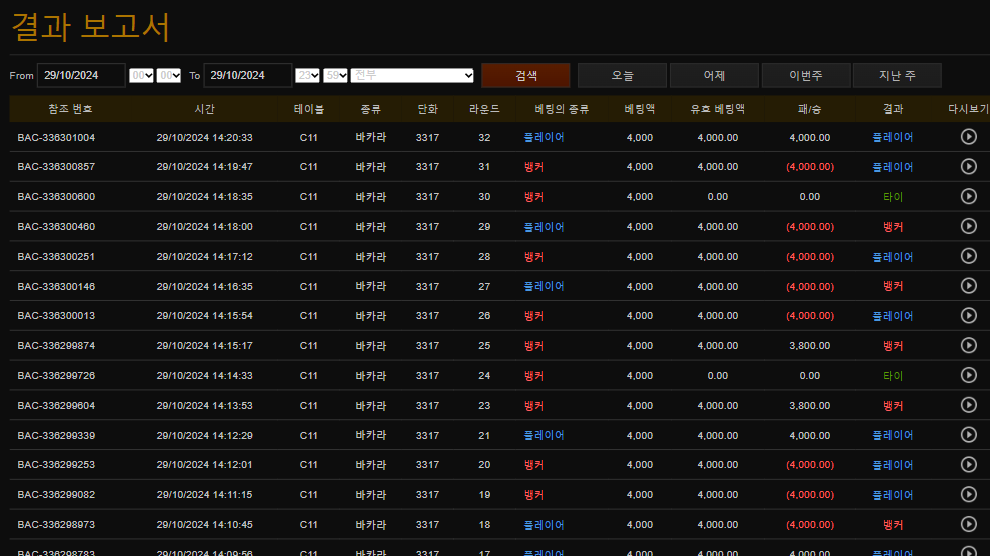990x556 pixels.
Task: Filter results by 지난 주 last week
Action: (897, 76)
